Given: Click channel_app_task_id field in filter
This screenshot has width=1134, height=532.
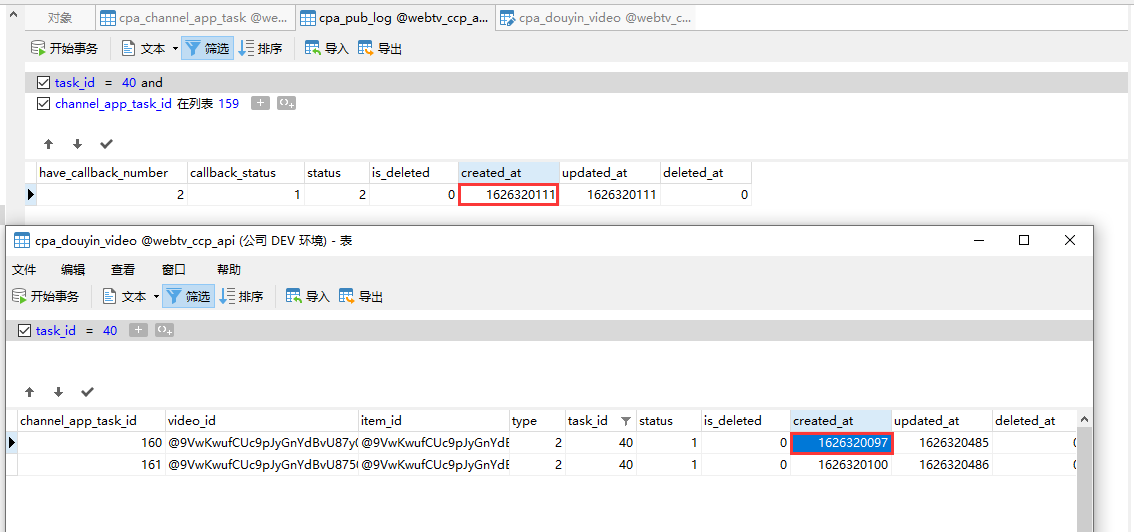Looking at the screenshot, I should point(114,103).
